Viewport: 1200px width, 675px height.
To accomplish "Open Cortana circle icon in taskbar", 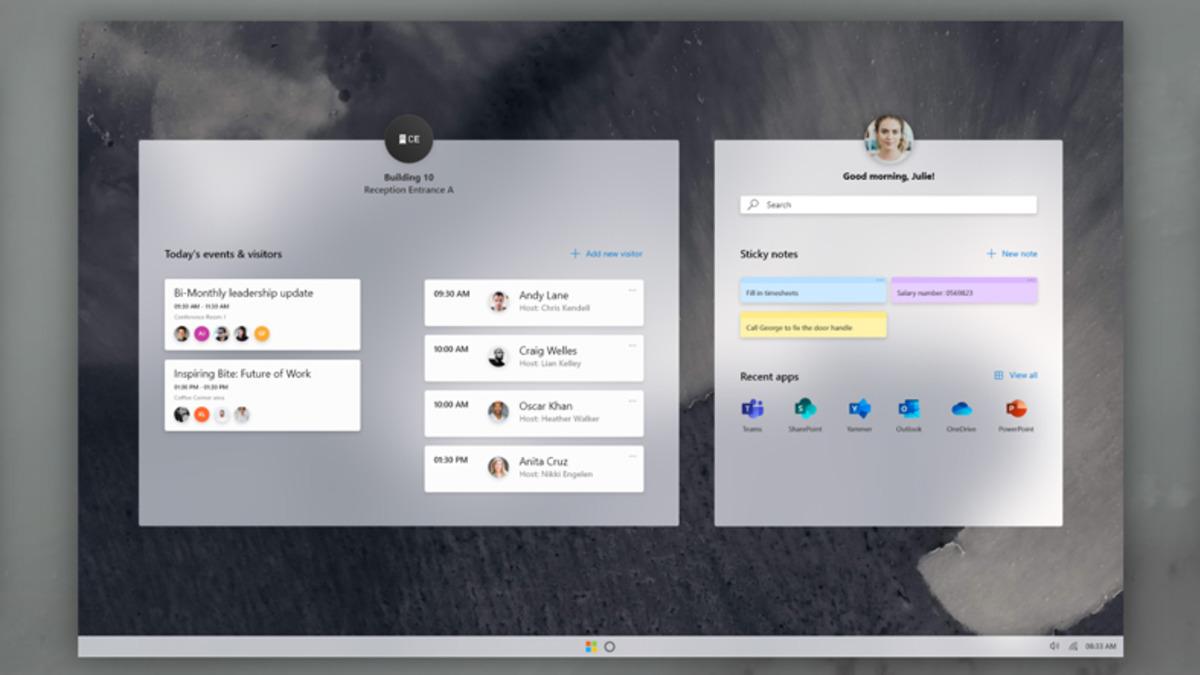I will pyautogui.click(x=610, y=647).
